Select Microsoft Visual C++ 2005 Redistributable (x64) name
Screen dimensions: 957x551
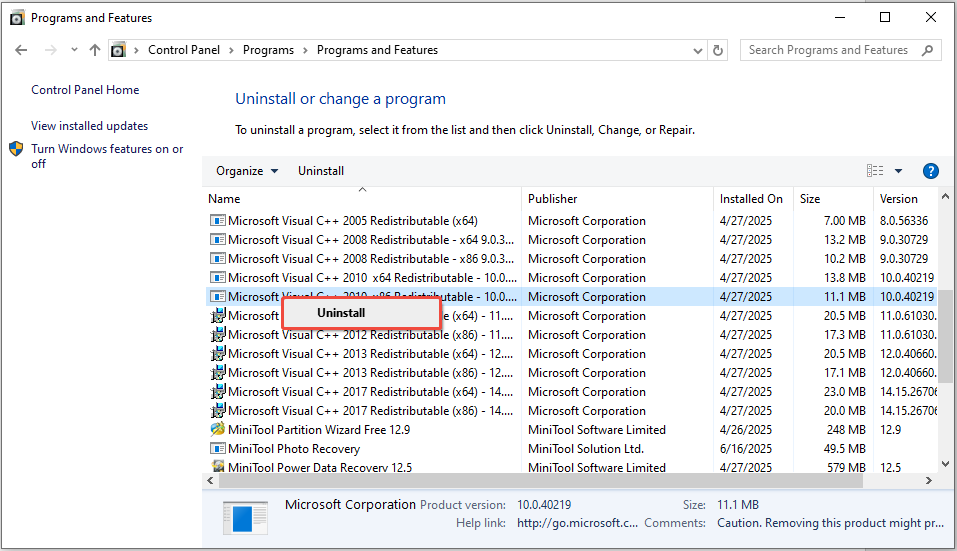pos(353,221)
